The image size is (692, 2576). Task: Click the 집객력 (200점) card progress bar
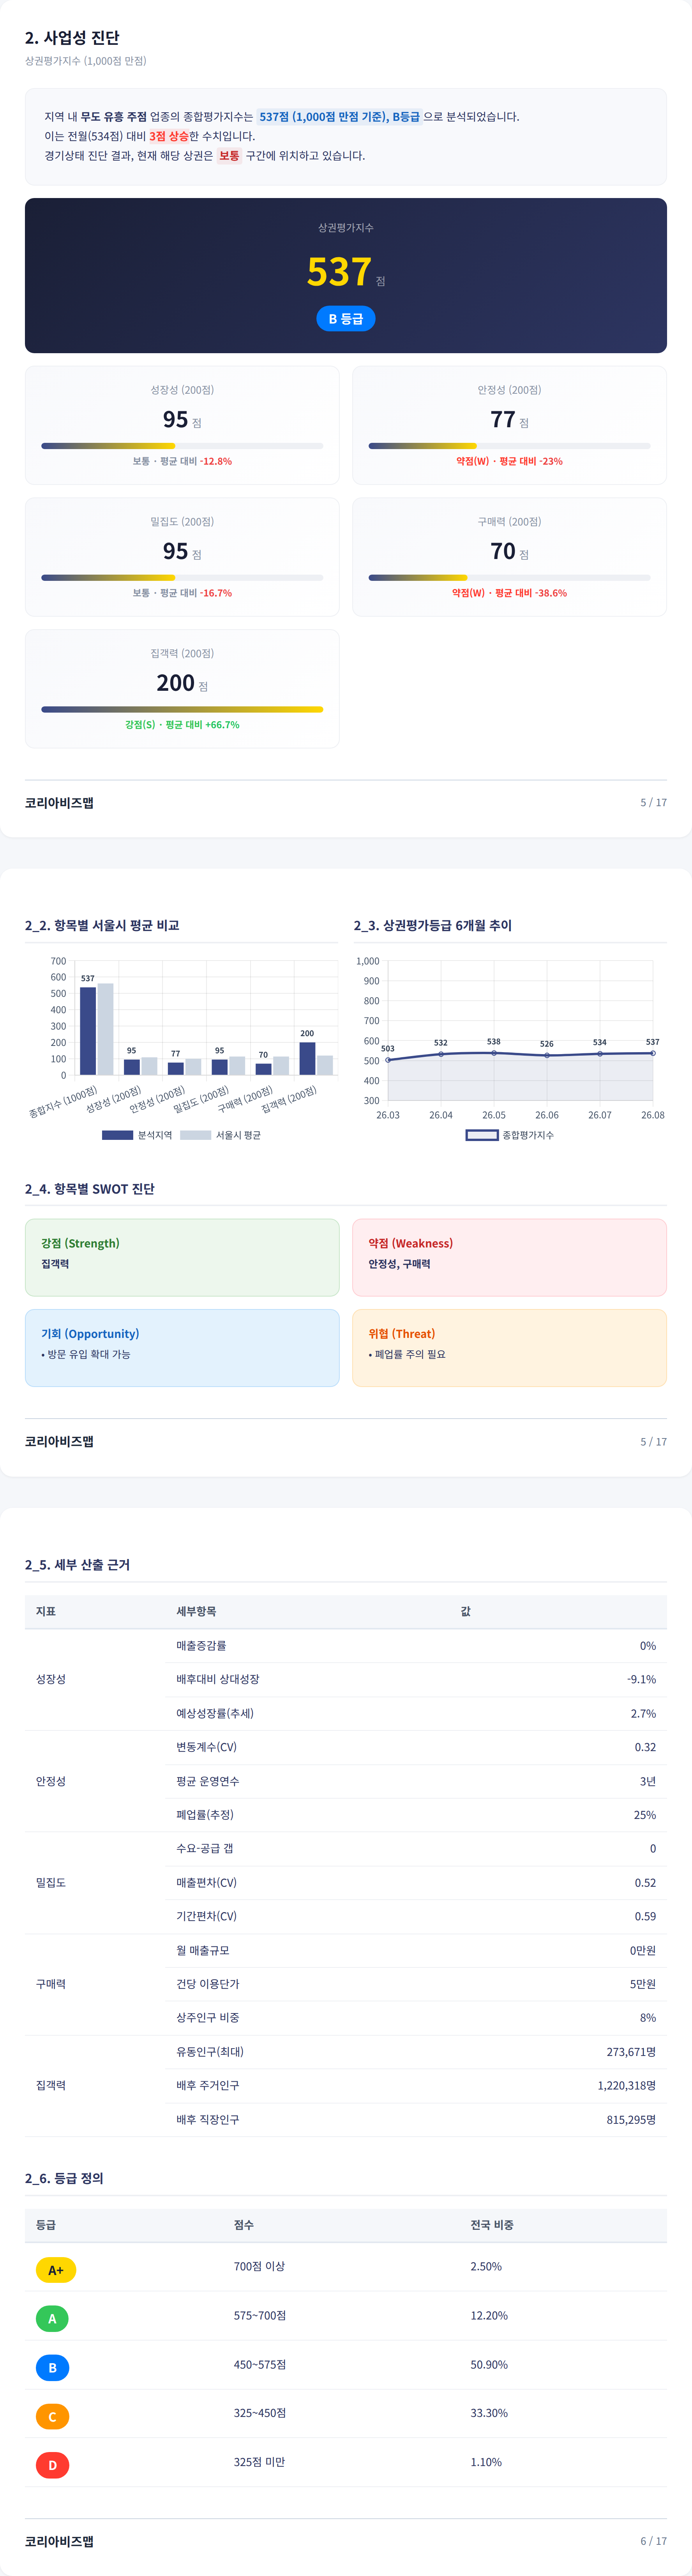pyautogui.click(x=182, y=709)
